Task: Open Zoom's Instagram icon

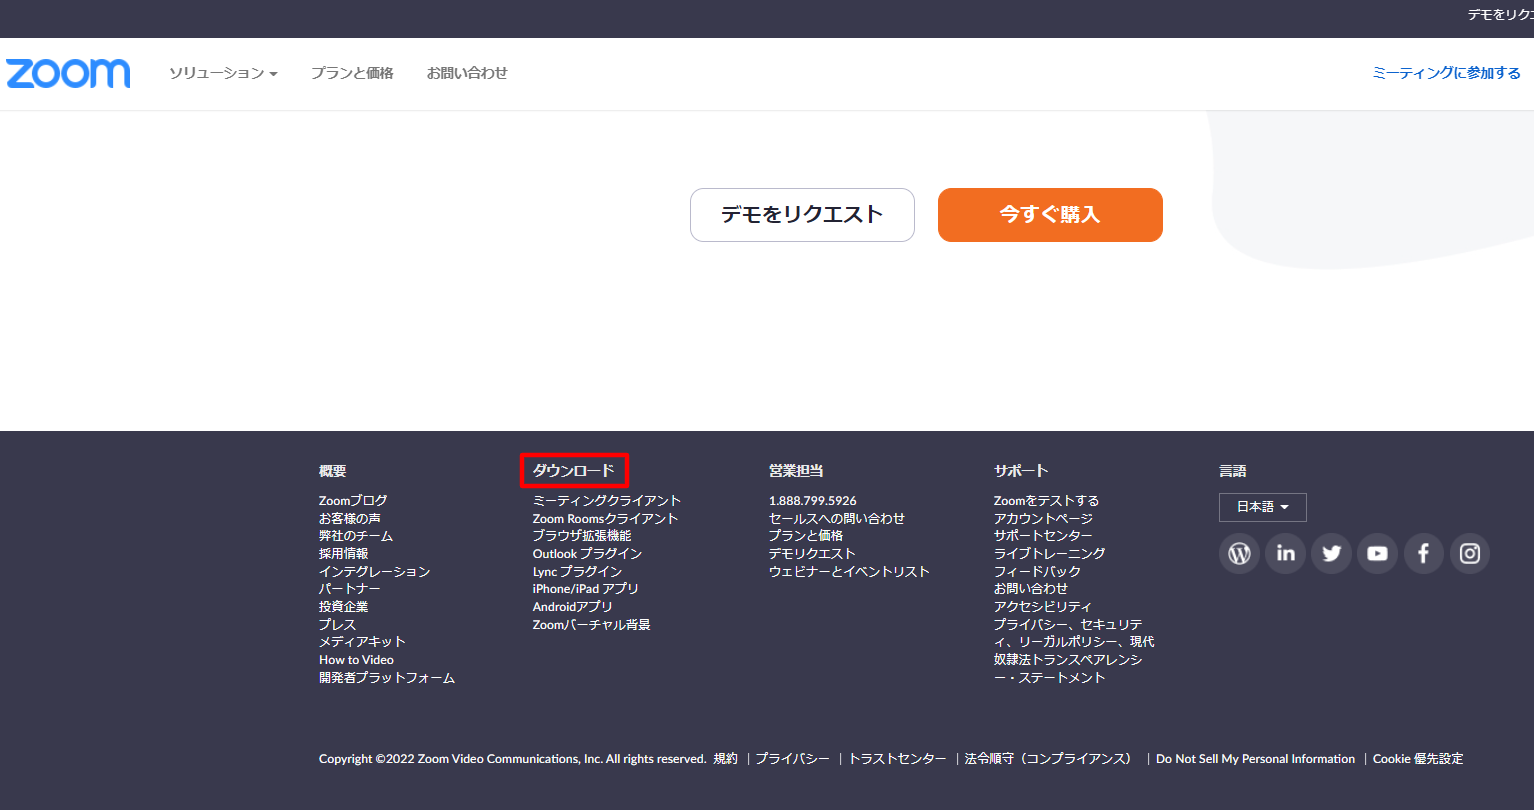Action: [1469, 553]
